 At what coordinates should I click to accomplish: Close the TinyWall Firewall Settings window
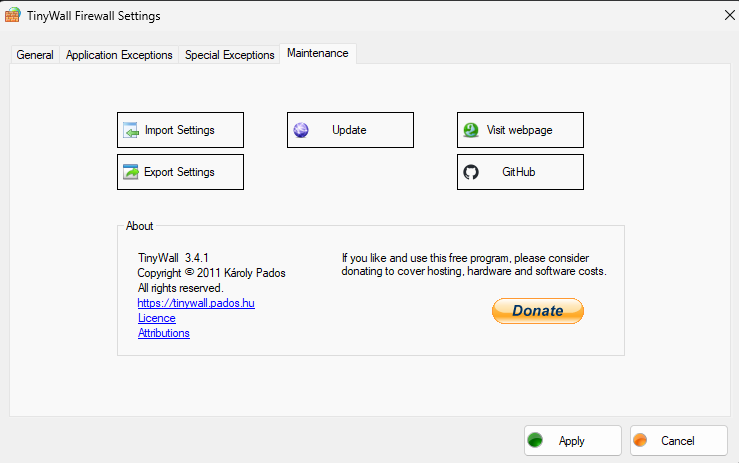(727, 15)
